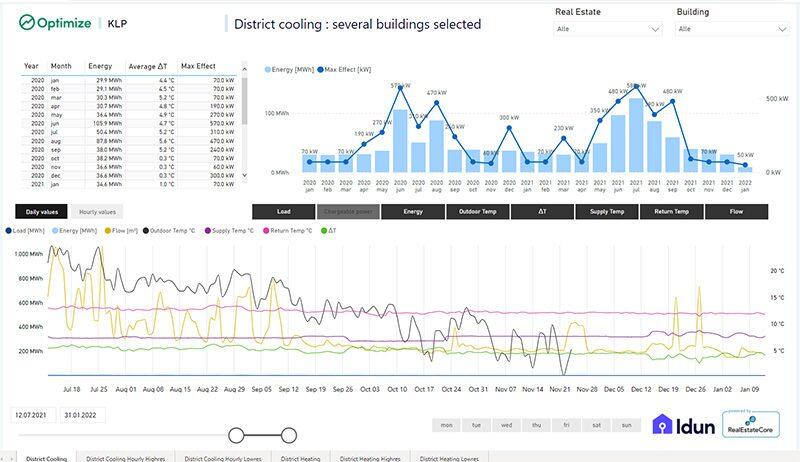Click the Load series button

[x=284, y=212]
